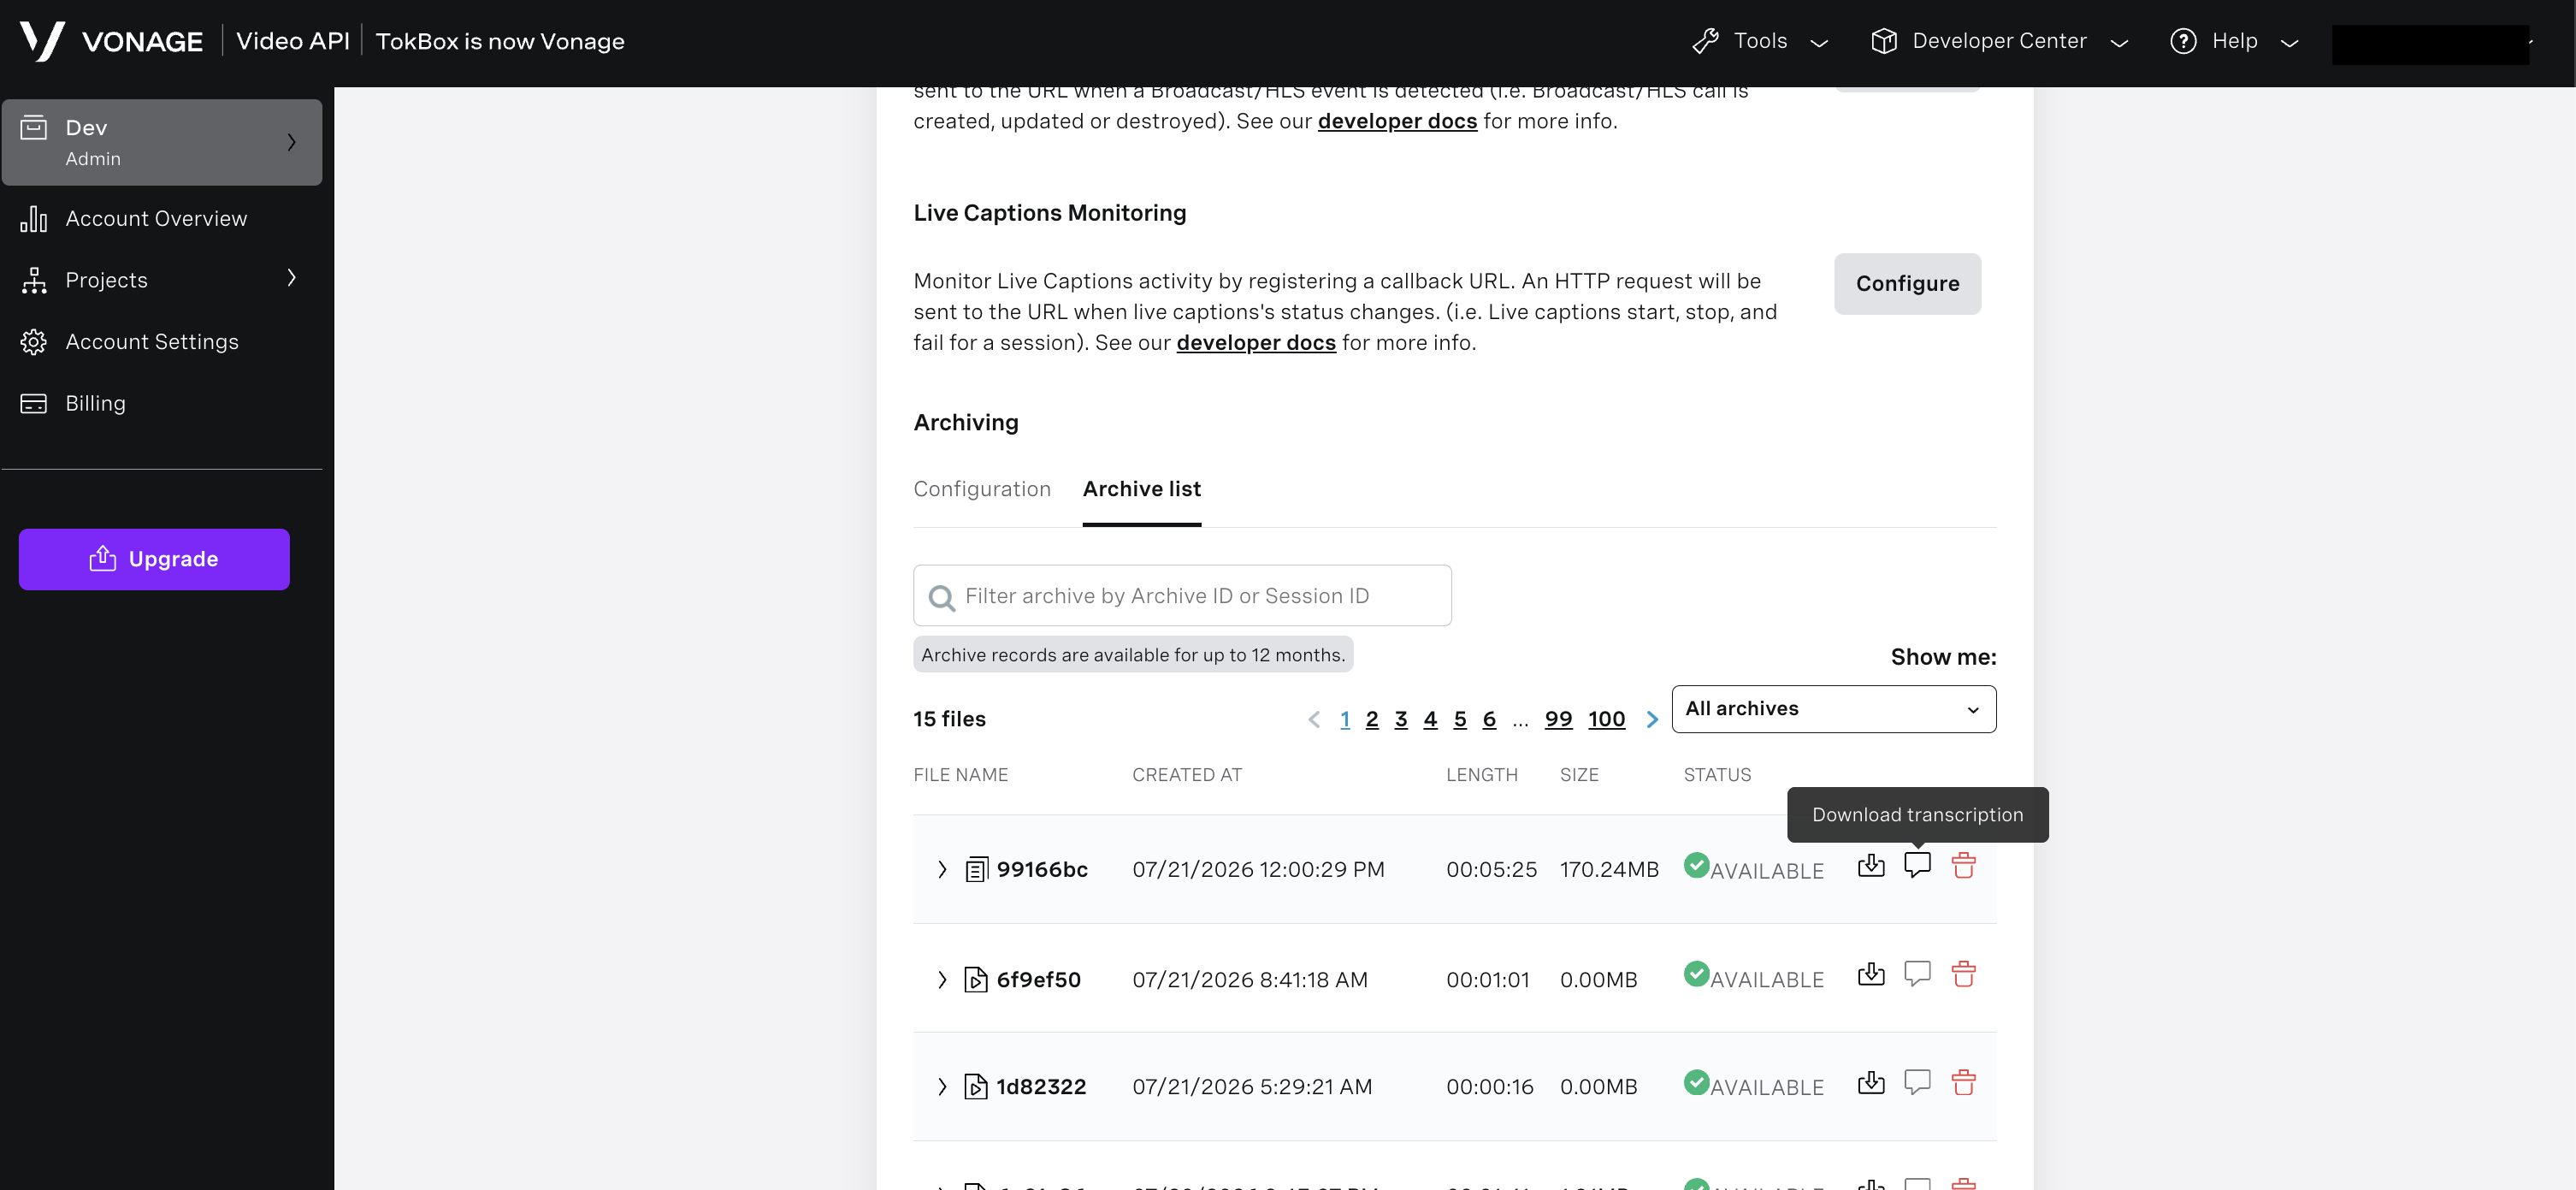Click the CREATED AT column header
Viewport: 2576px width, 1190px height.
click(1187, 775)
